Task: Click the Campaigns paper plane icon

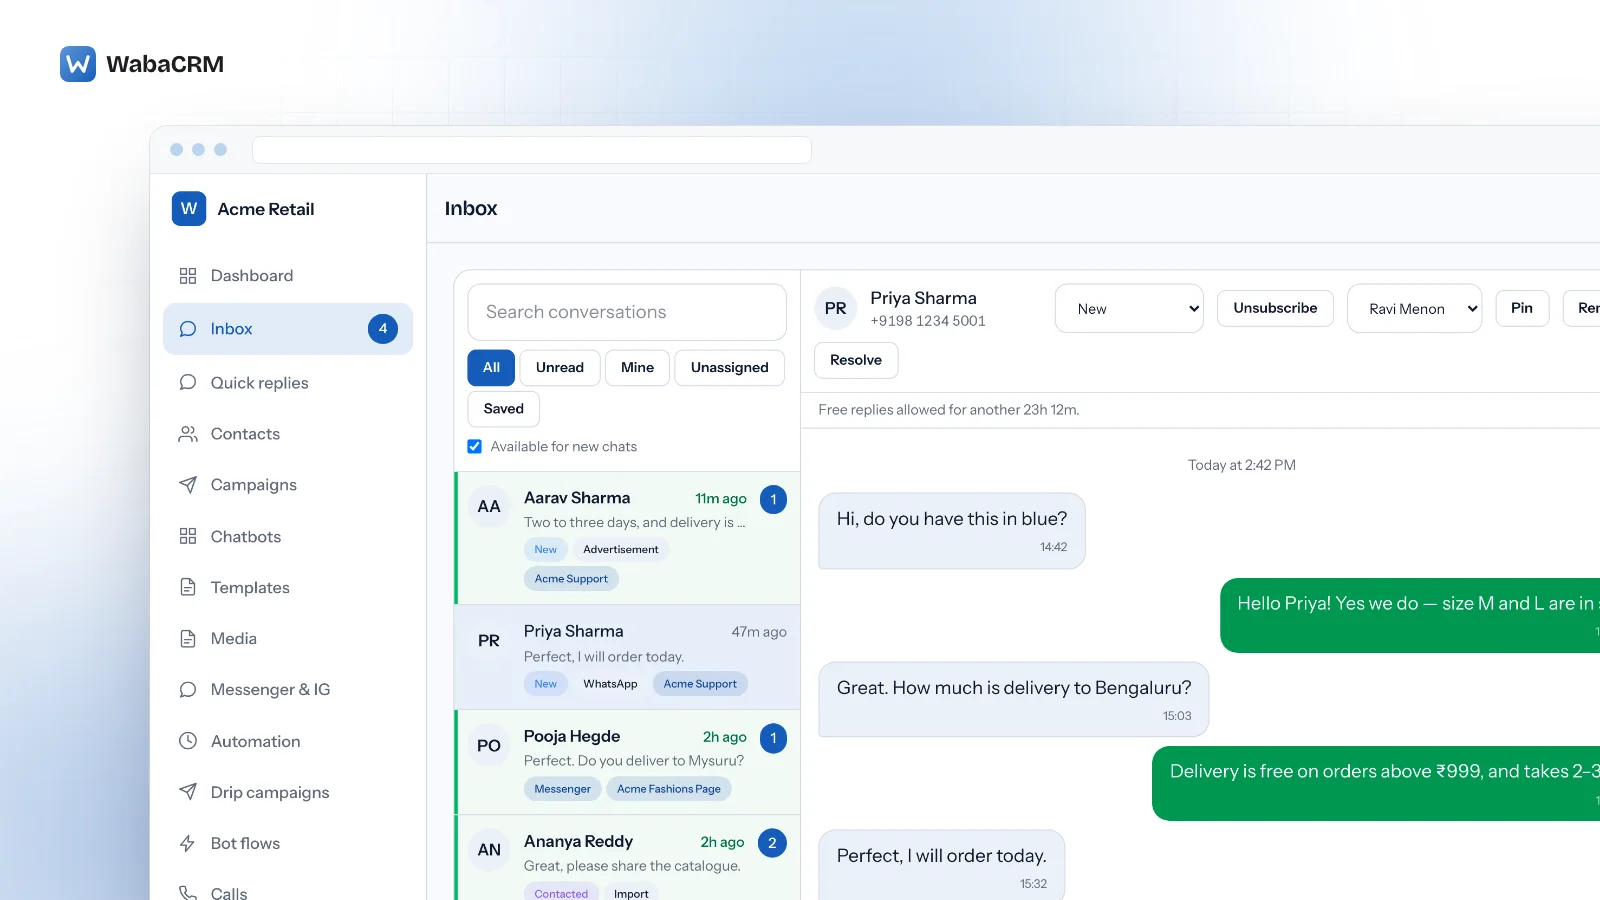Action: pyautogui.click(x=188, y=485)
